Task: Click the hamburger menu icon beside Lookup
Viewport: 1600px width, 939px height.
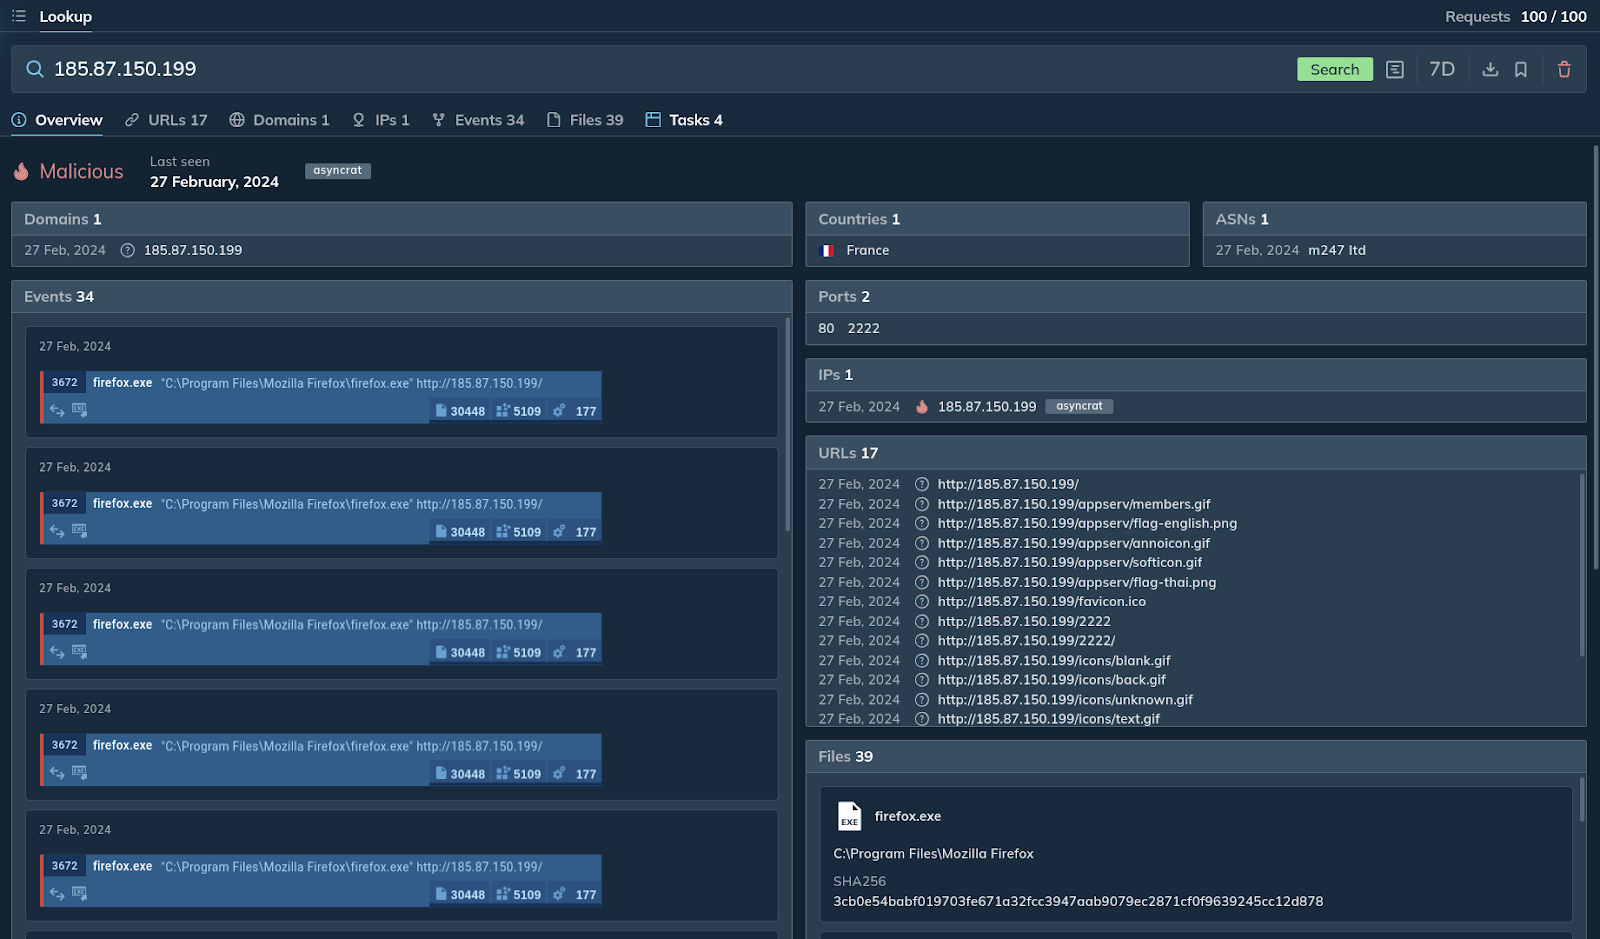Action: tap(18, 16)
